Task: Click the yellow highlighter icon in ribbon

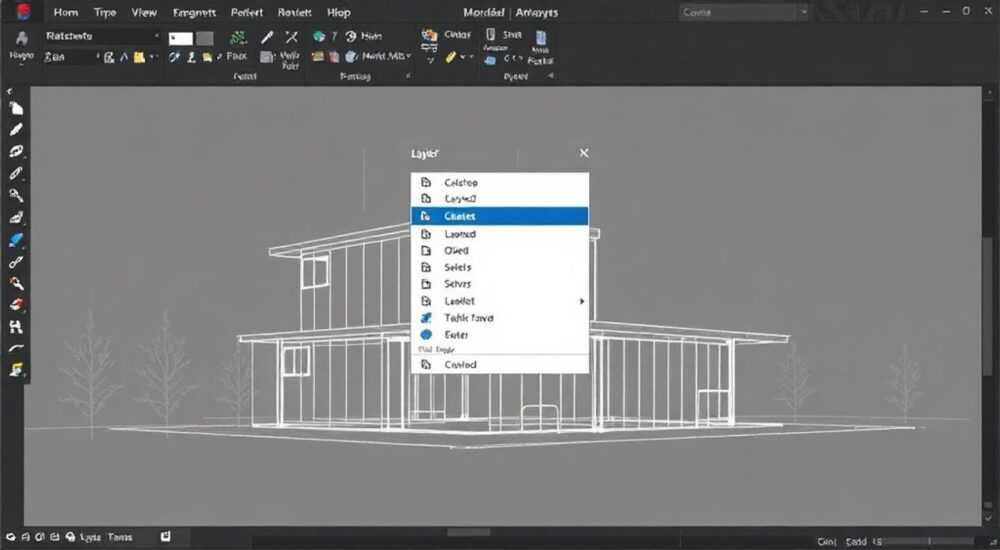Action: coord(451,57)
